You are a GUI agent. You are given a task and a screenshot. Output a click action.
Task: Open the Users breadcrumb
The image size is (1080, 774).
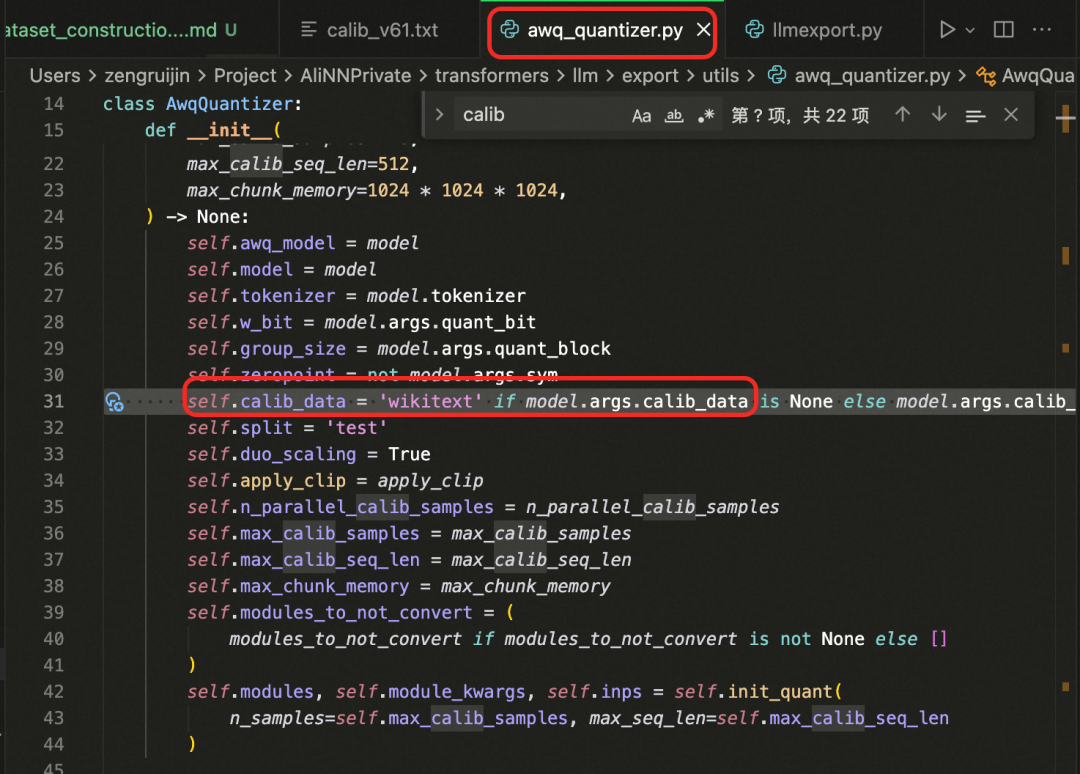(55, 76)
